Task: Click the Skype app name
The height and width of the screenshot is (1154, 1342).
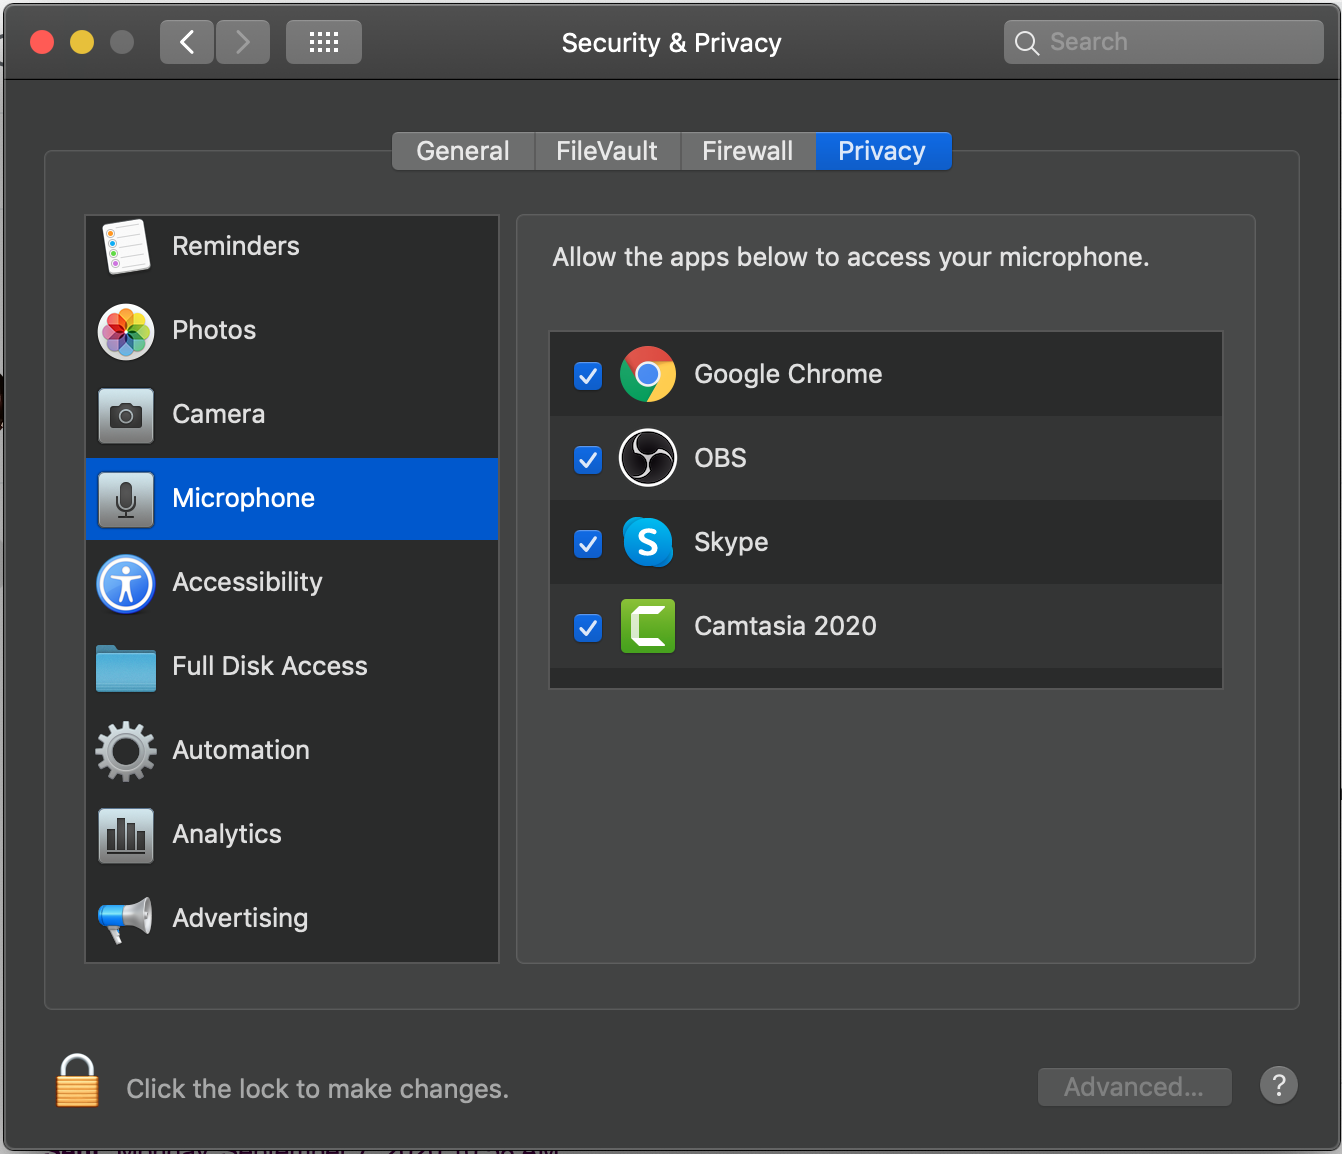Action: [x=731, y=542]
